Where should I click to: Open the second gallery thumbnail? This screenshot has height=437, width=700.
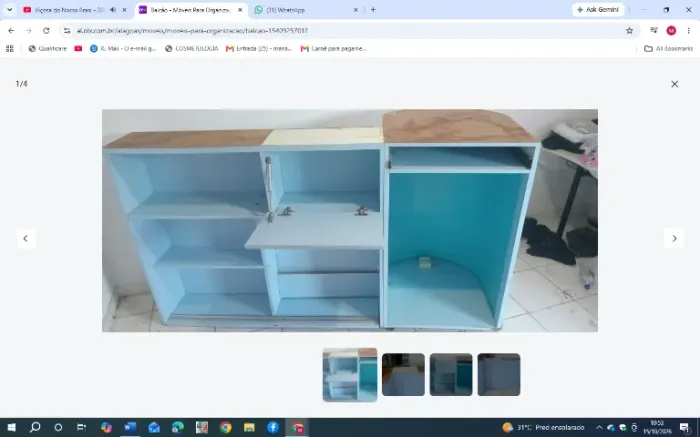coord(403,375)
